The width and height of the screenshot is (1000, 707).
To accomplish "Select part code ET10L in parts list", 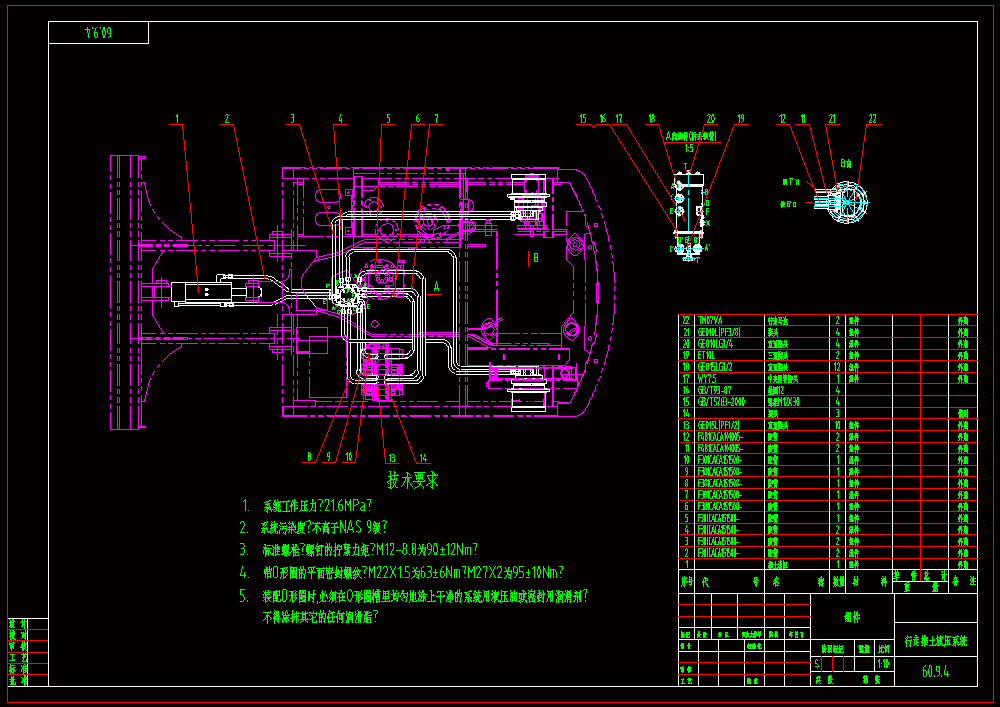I will pyautogui.click(x=707, y=356).
